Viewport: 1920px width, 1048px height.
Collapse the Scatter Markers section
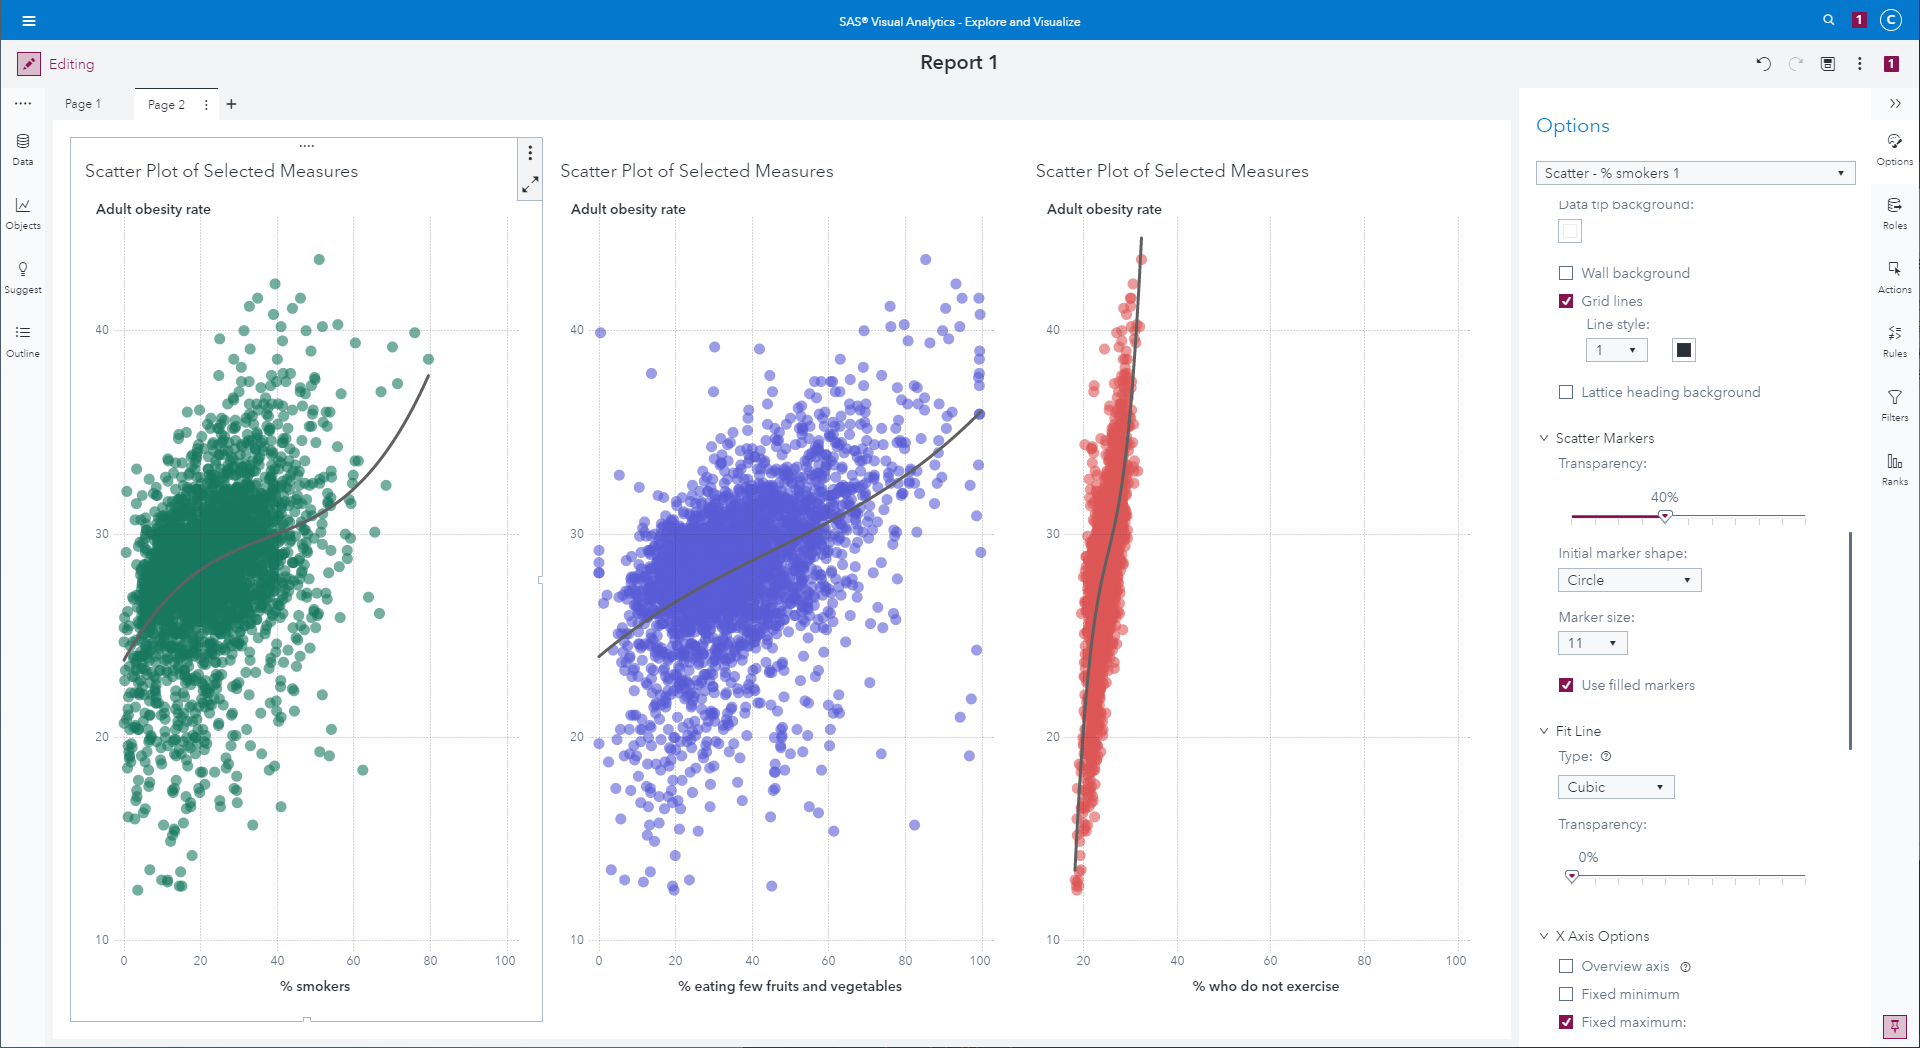1544,438
